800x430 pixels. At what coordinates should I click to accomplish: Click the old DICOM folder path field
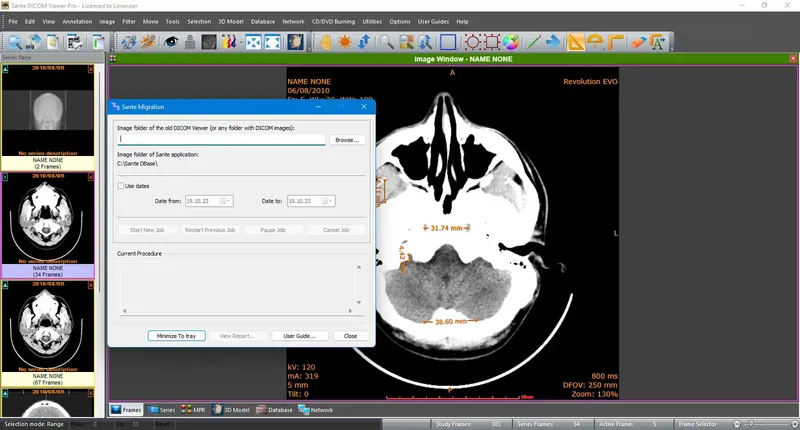tap(220, 140)
